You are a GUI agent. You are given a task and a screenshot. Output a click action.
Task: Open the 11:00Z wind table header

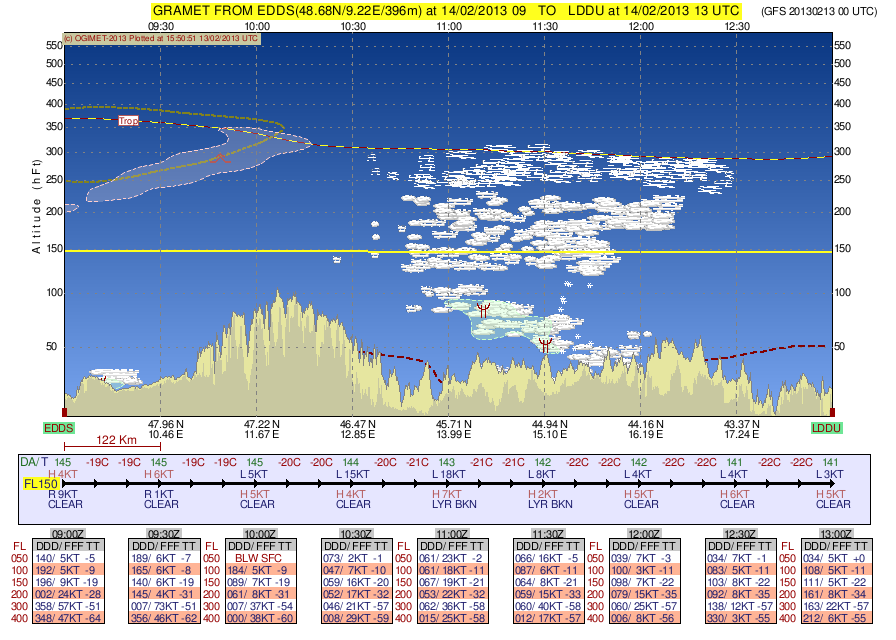(x=453, y=534)
